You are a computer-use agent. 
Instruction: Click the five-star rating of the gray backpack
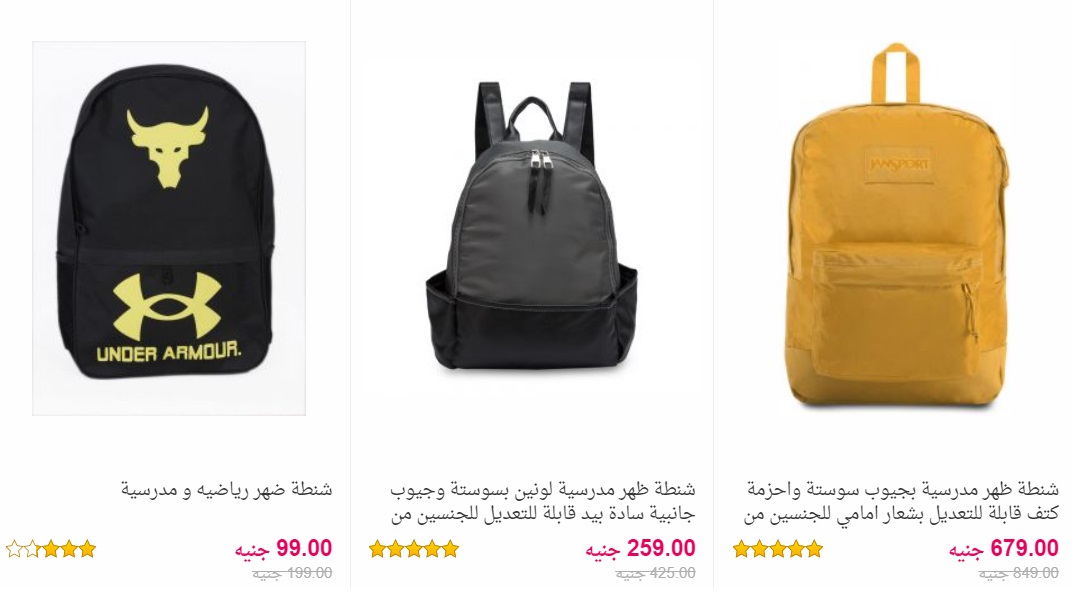(414, 549)
